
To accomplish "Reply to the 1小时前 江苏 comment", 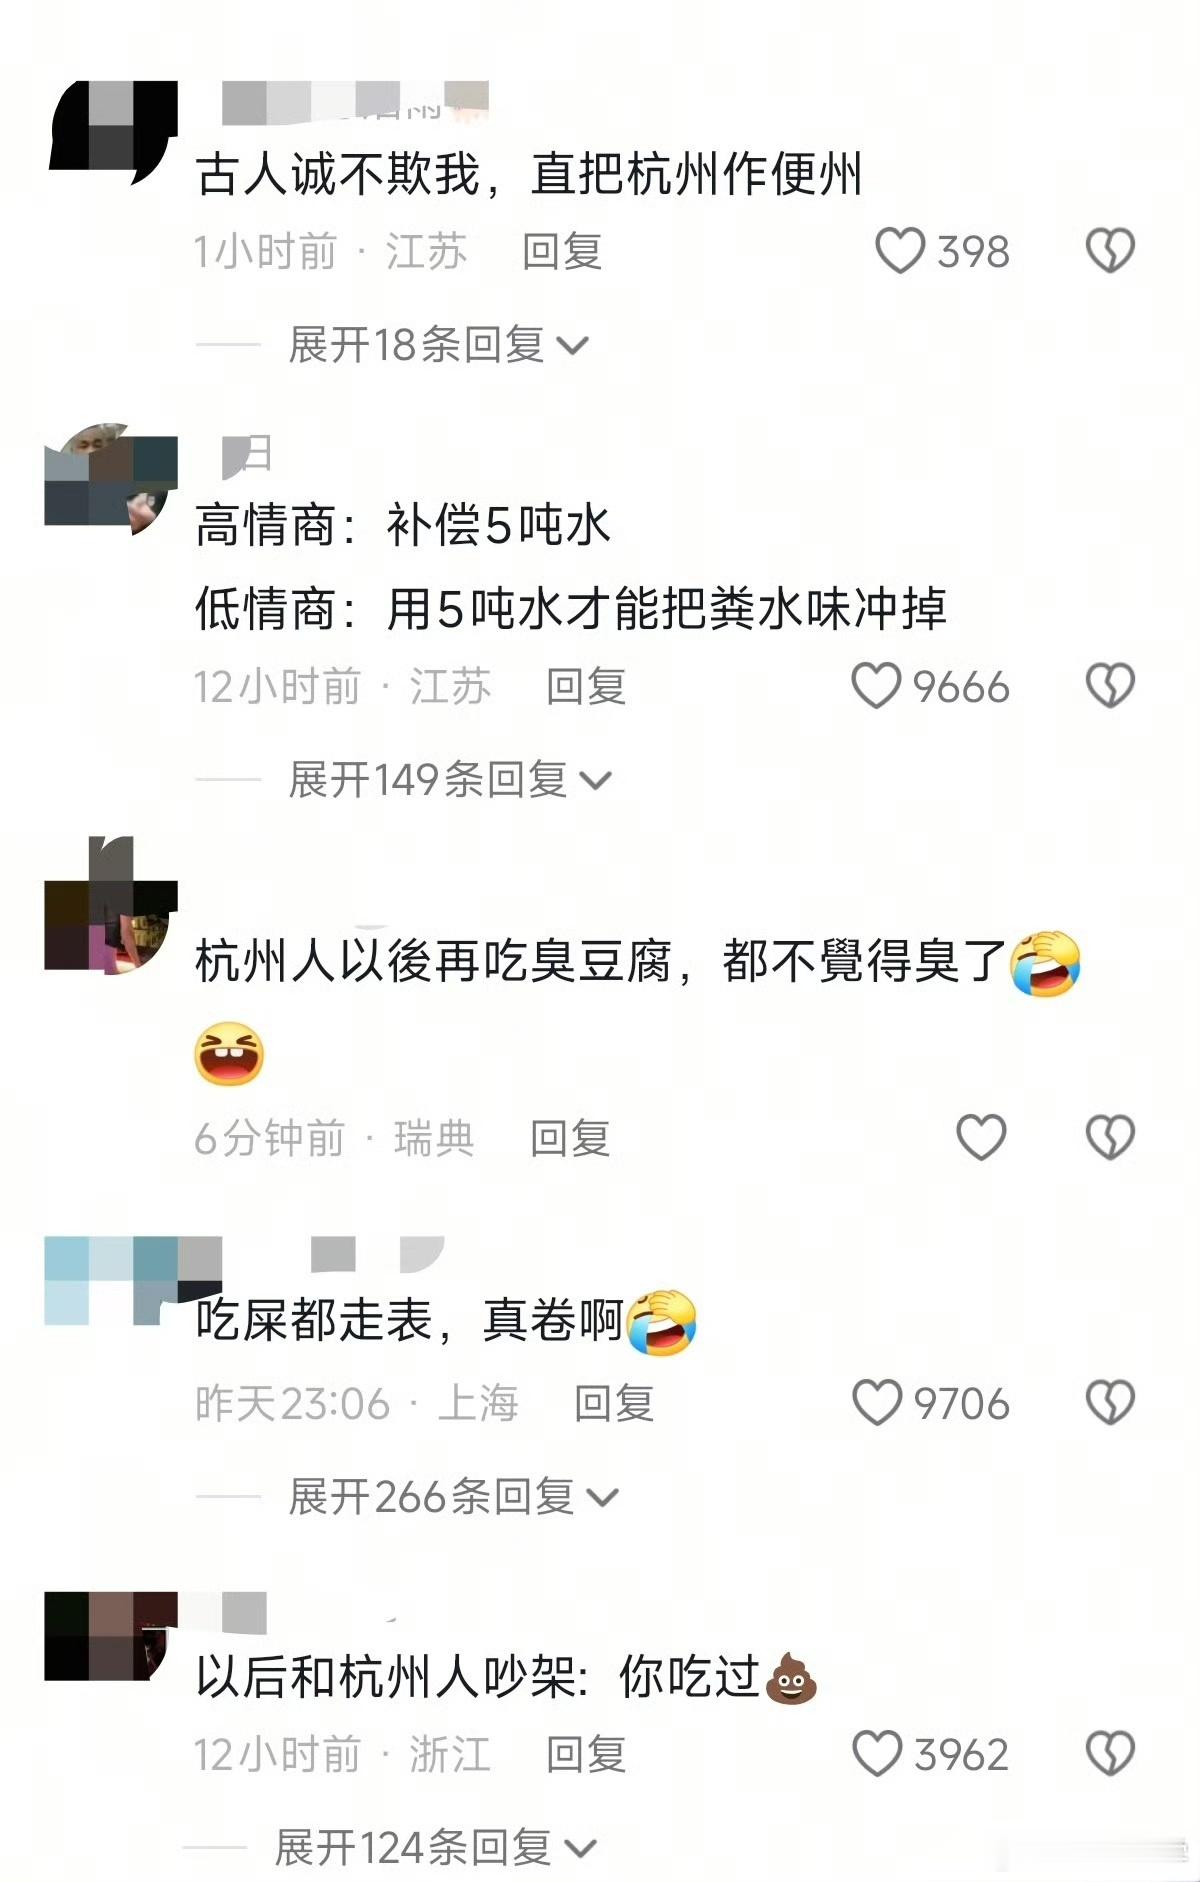I will coord(562,251).
